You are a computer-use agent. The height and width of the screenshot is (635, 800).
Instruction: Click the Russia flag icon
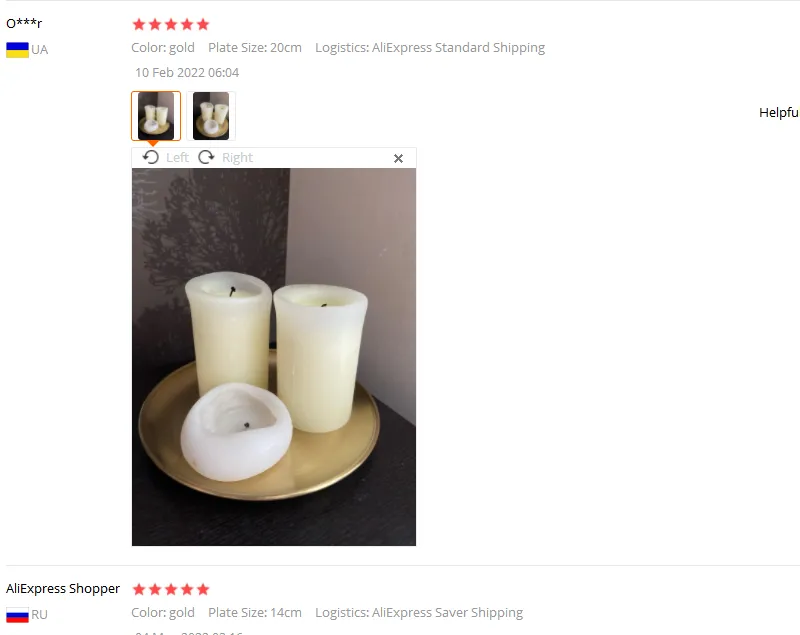pyautogui.click(x=17, y=615)
